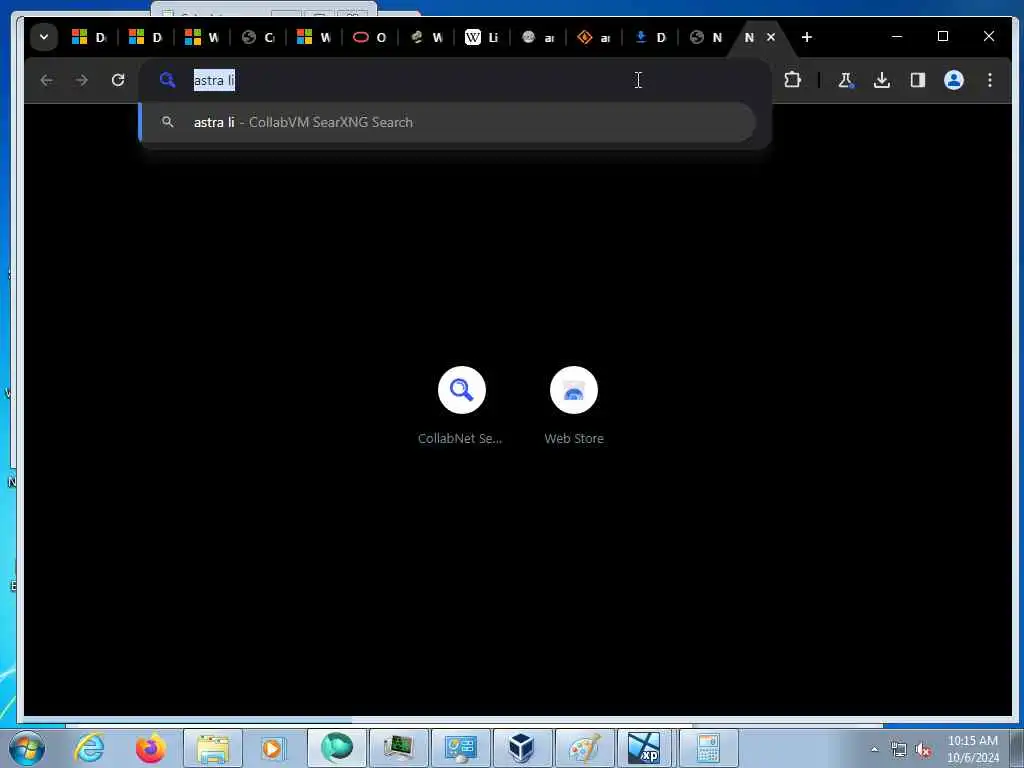Open VirtualBox from the taskbar
This screenshot has height=768, width=1024.
522,748
